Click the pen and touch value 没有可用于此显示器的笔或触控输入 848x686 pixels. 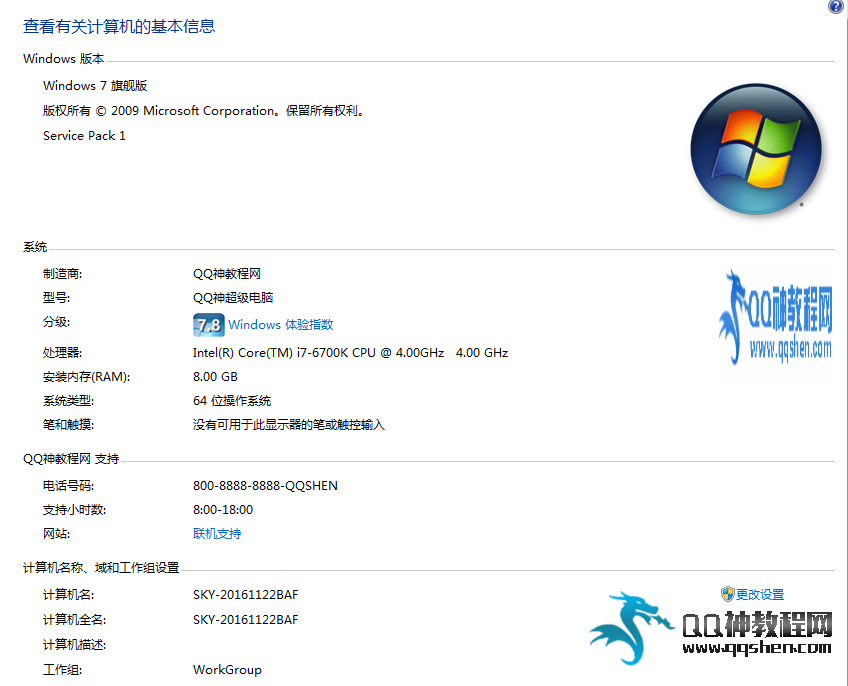(x=289, y=425)
